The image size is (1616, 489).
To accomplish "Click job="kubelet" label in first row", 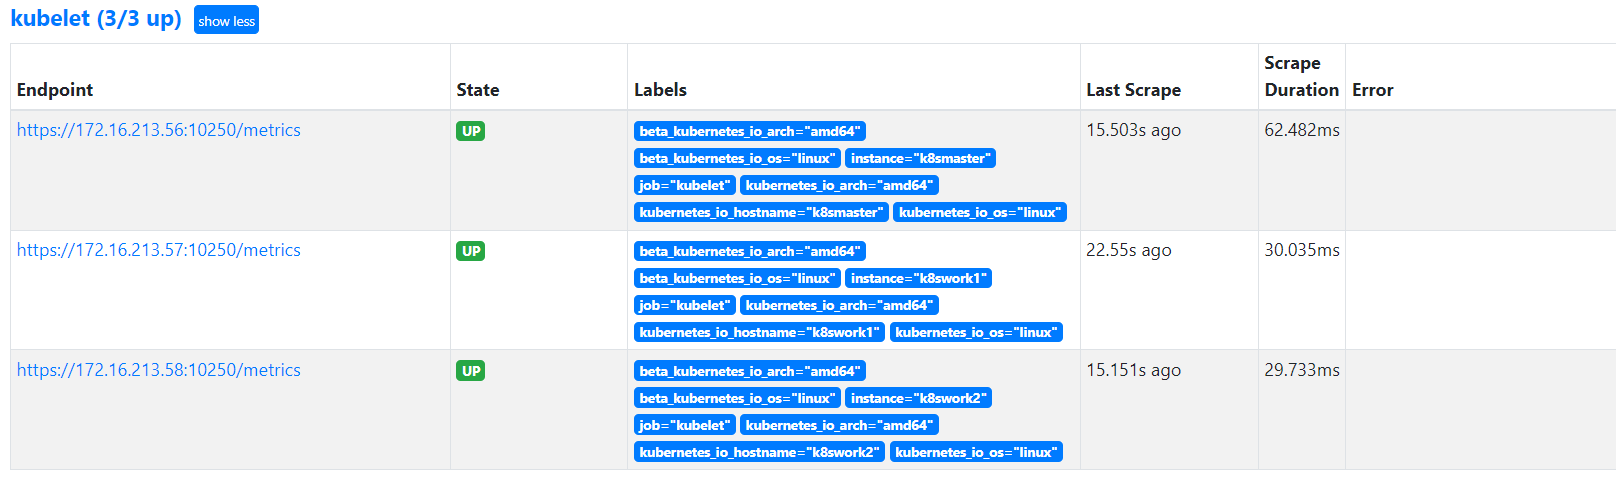I will [685, 185].
